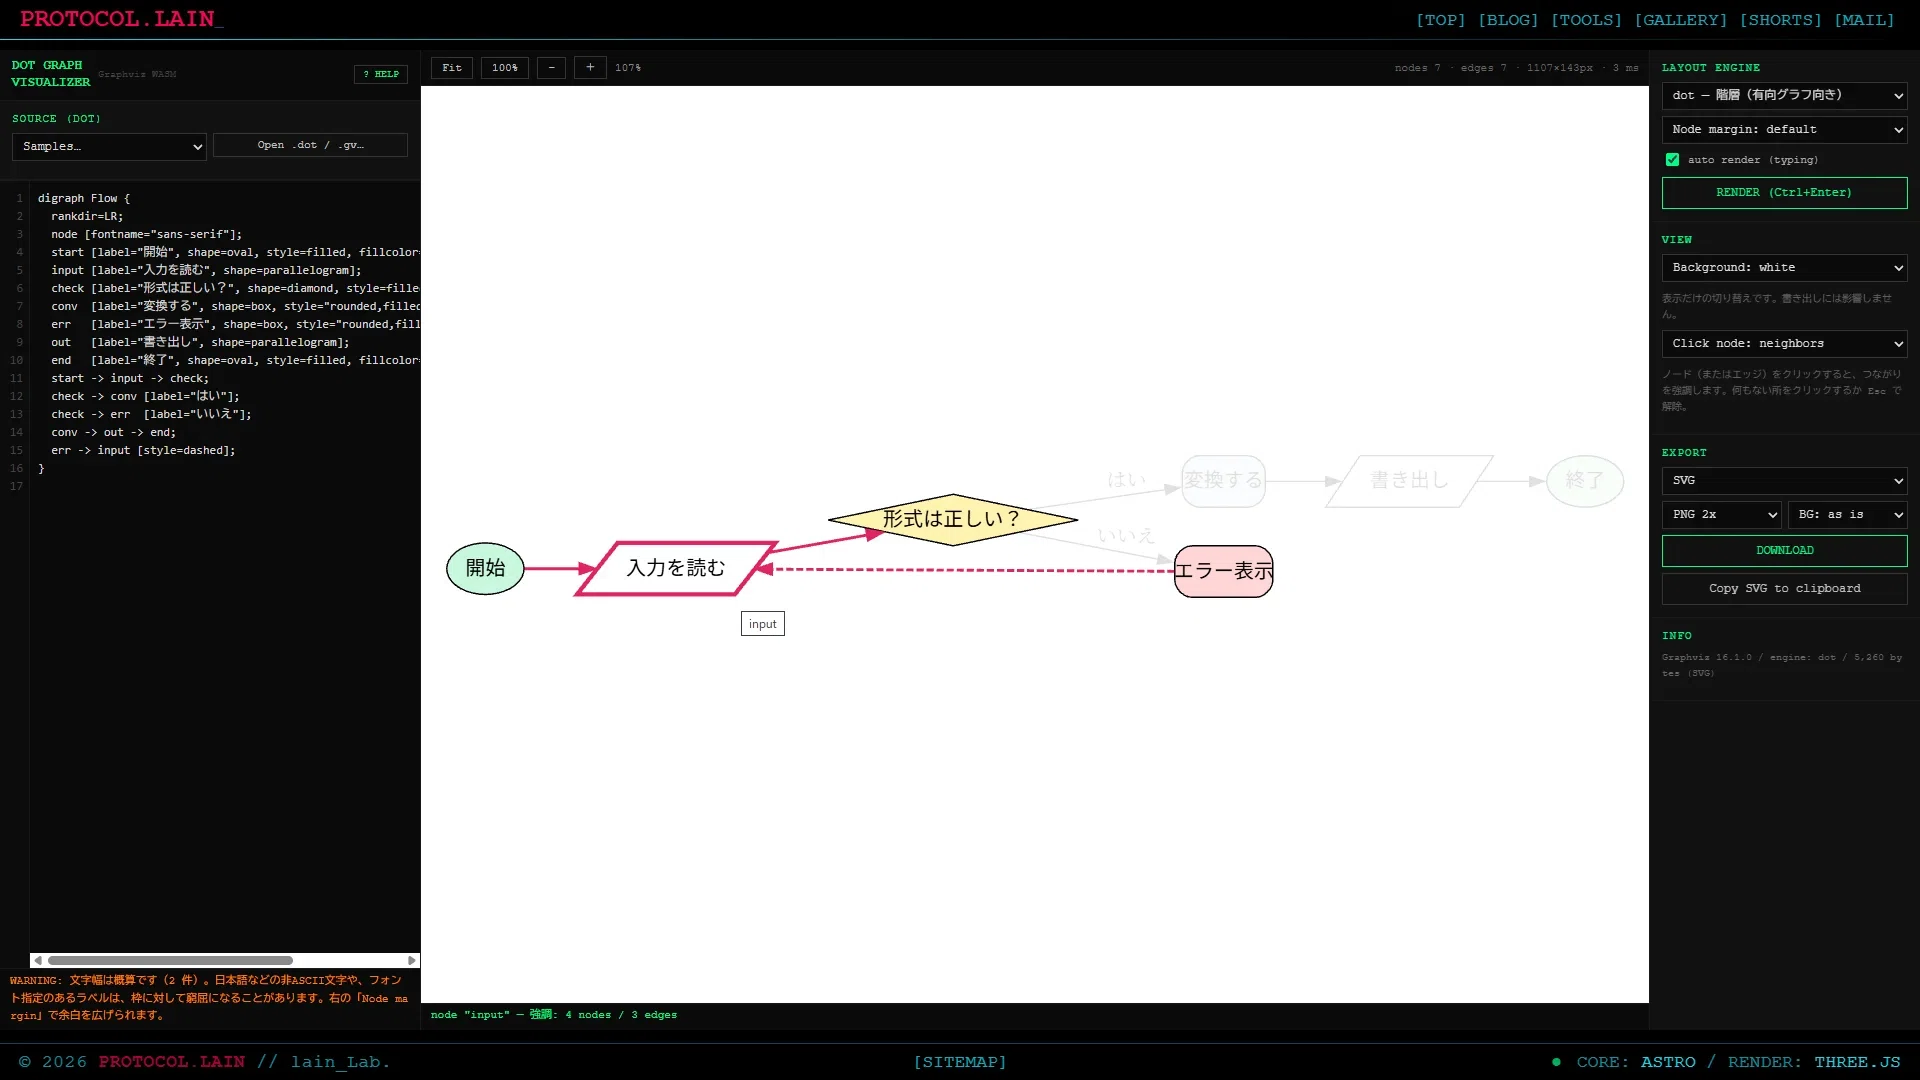The image size is (1920, 1080).
Task: Click the orange WARNING message text
Action: (x=209, y=998)
